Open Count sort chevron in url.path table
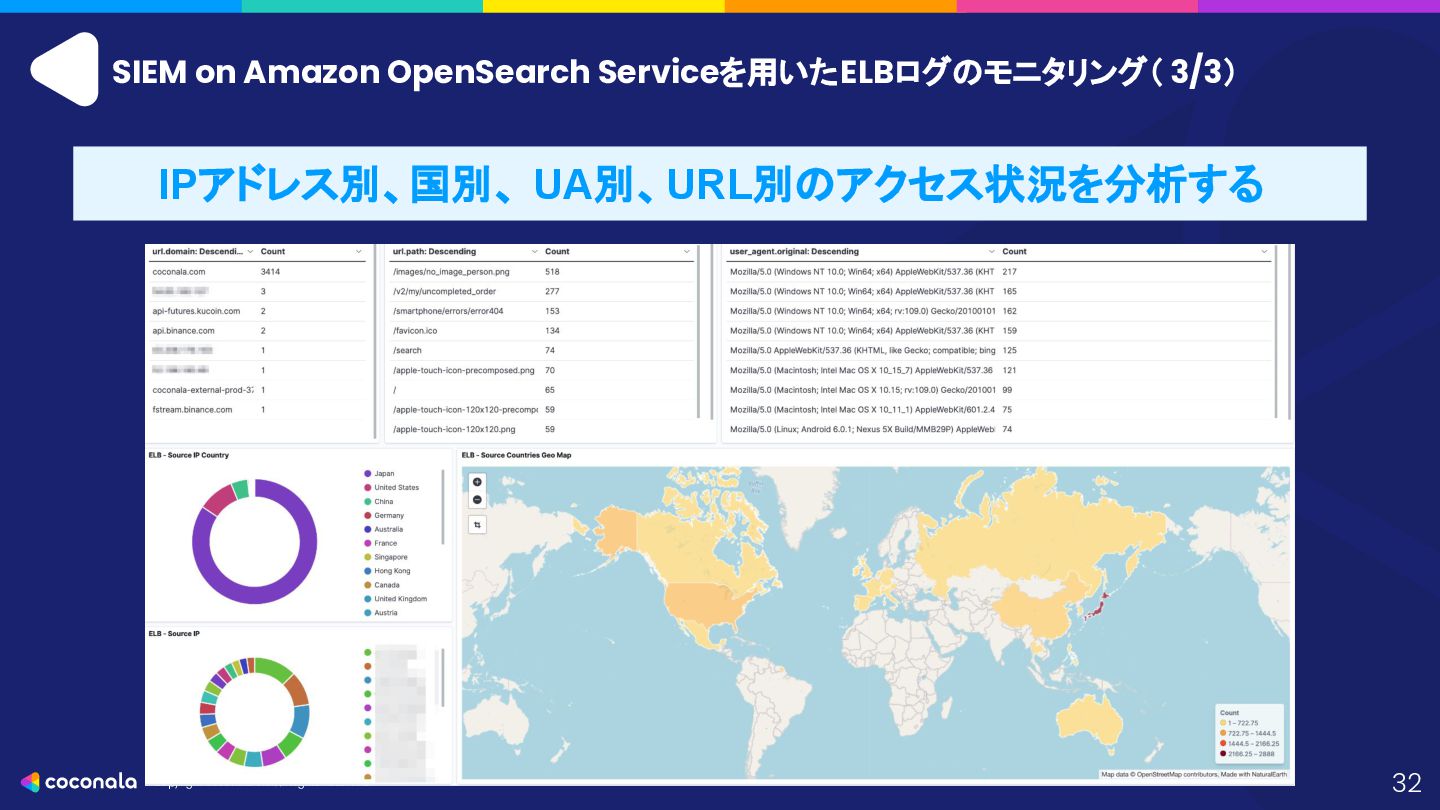This screenshot has height=810, width=1440. 686,251
